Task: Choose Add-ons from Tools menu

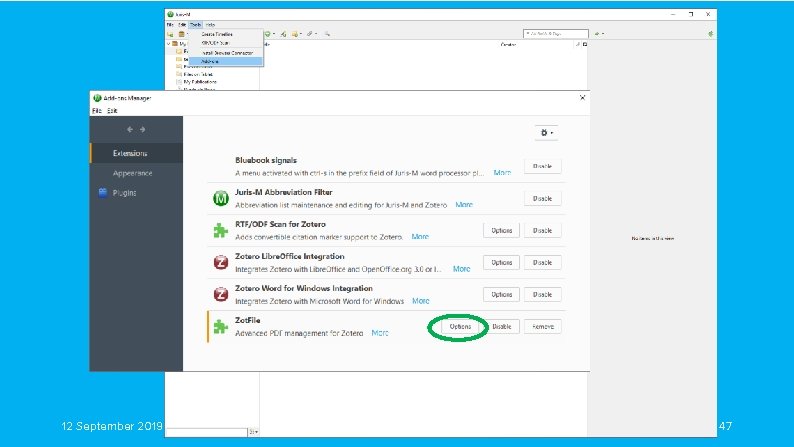Action: tap(226, 61)
